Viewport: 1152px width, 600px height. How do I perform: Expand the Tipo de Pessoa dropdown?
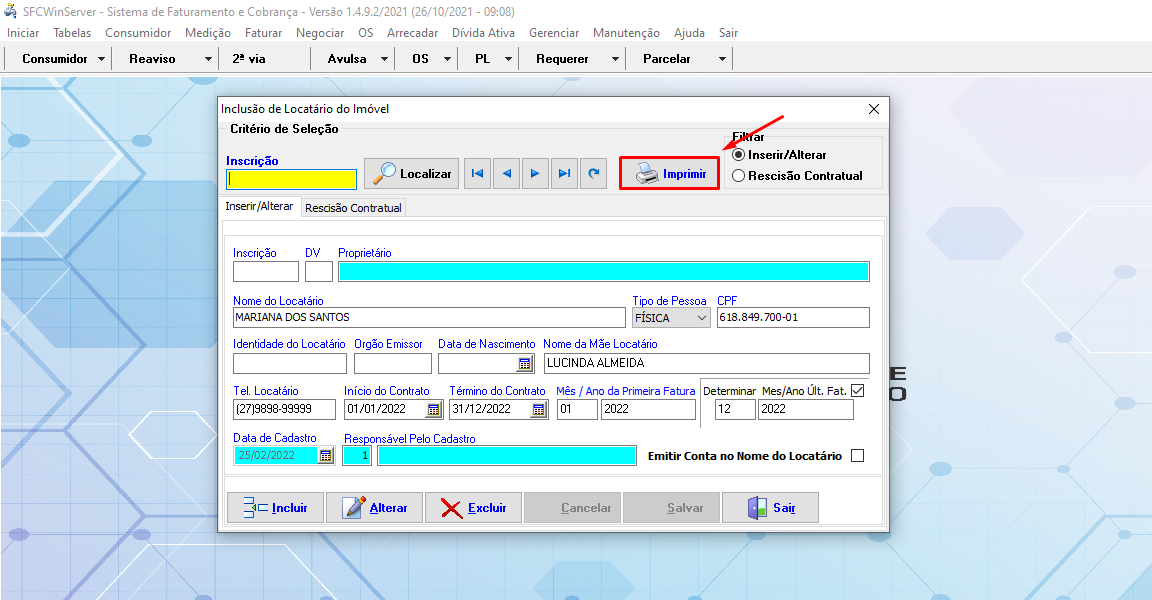[701, 318]
